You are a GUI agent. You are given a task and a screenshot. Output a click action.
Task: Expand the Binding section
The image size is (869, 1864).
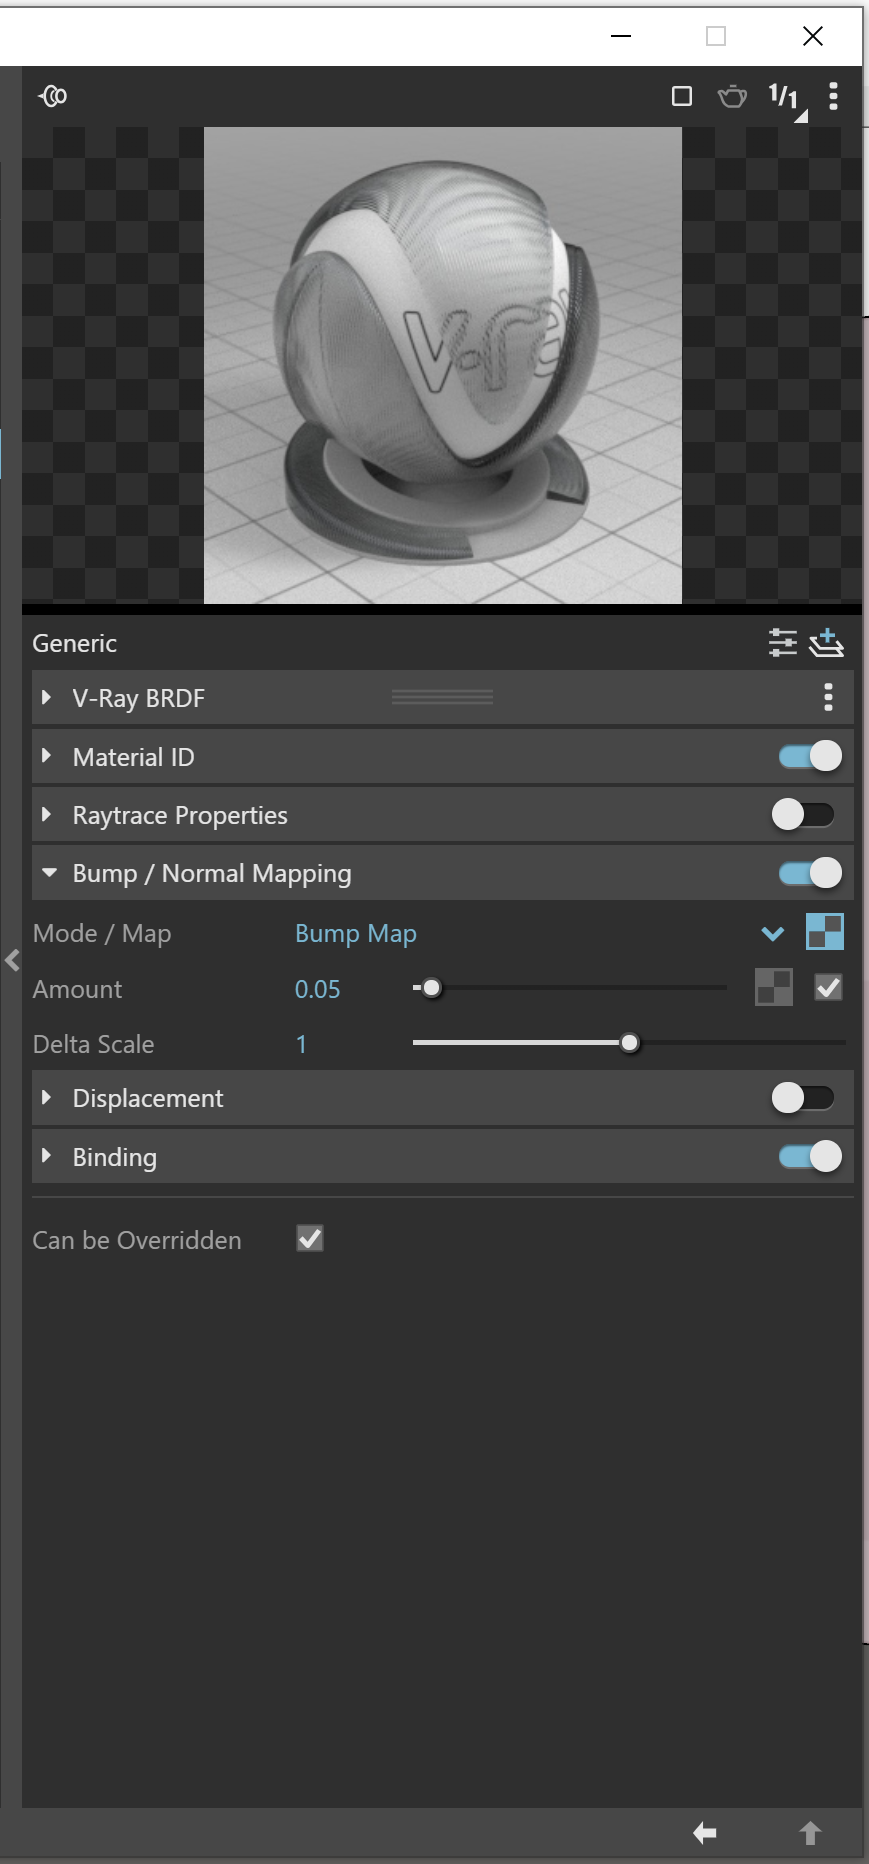pos(46,1156)
